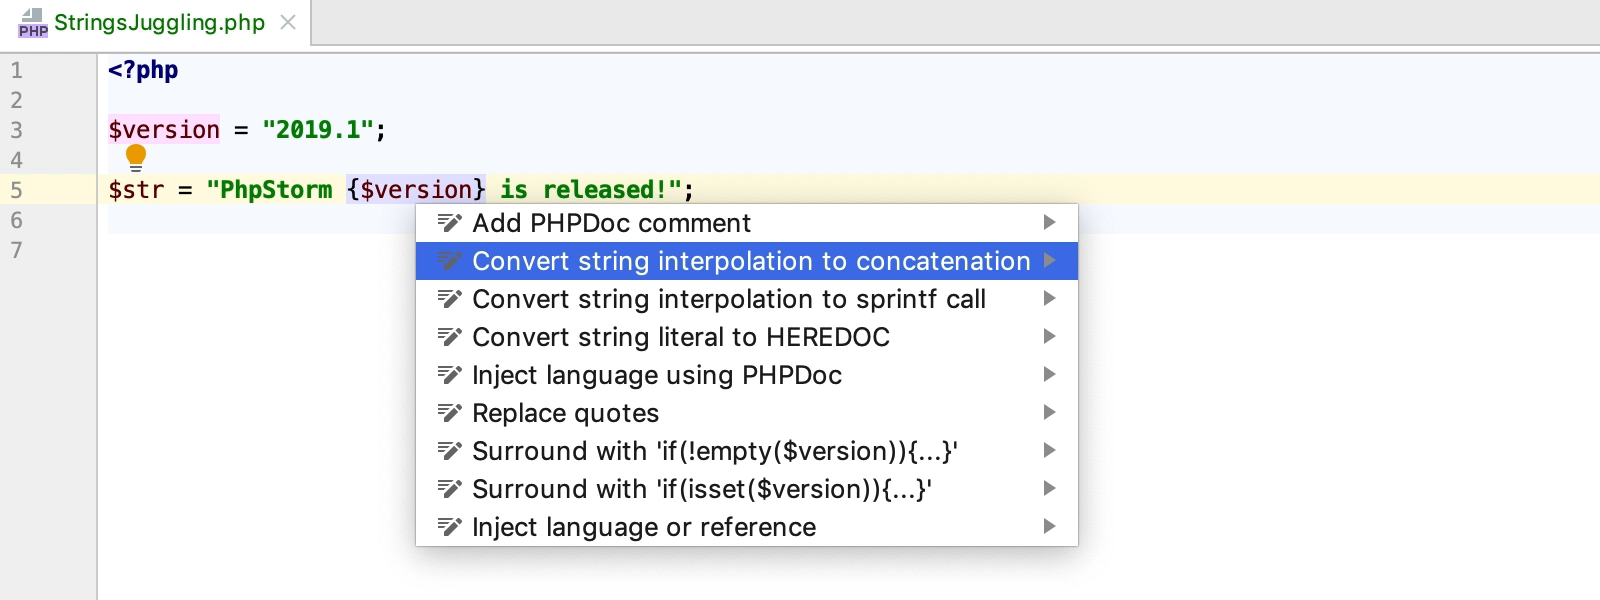
Task: Click the yellow intention lightbulb icon
Action: tap(136, 157)
